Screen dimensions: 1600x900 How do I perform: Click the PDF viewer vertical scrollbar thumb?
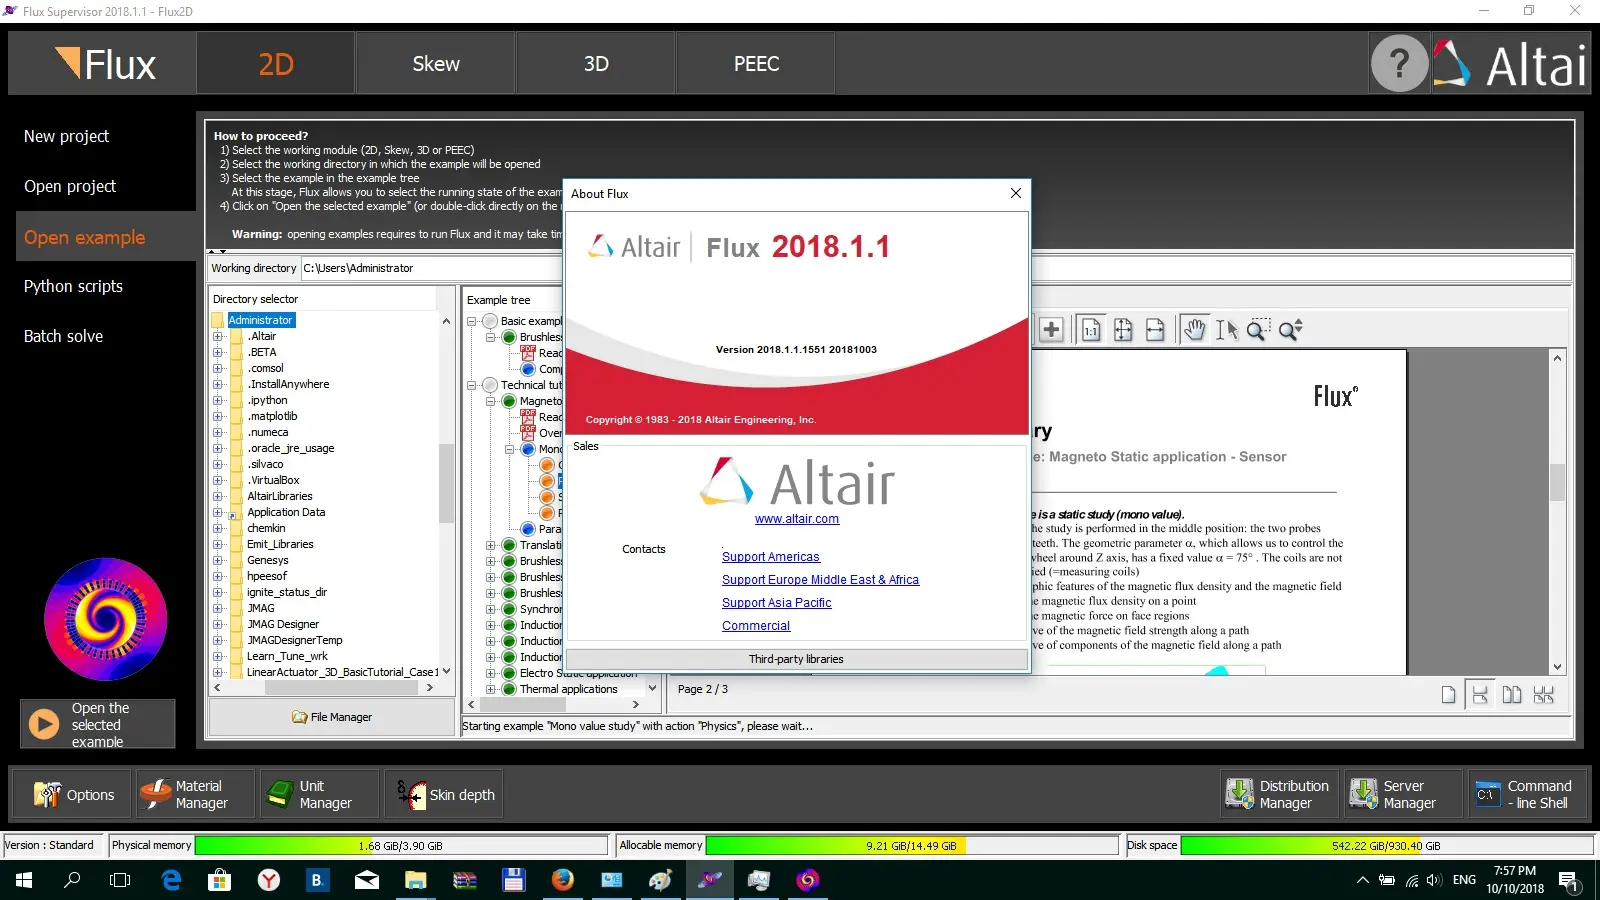1557,482
